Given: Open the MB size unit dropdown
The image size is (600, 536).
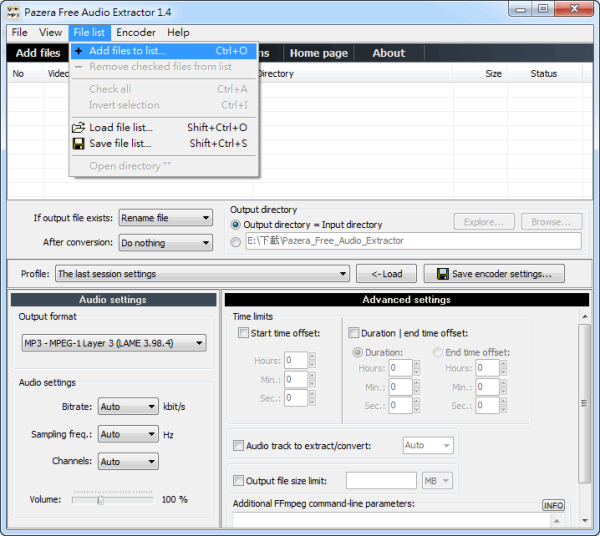Looking at the screenshot, I should (x=437, y=481).
